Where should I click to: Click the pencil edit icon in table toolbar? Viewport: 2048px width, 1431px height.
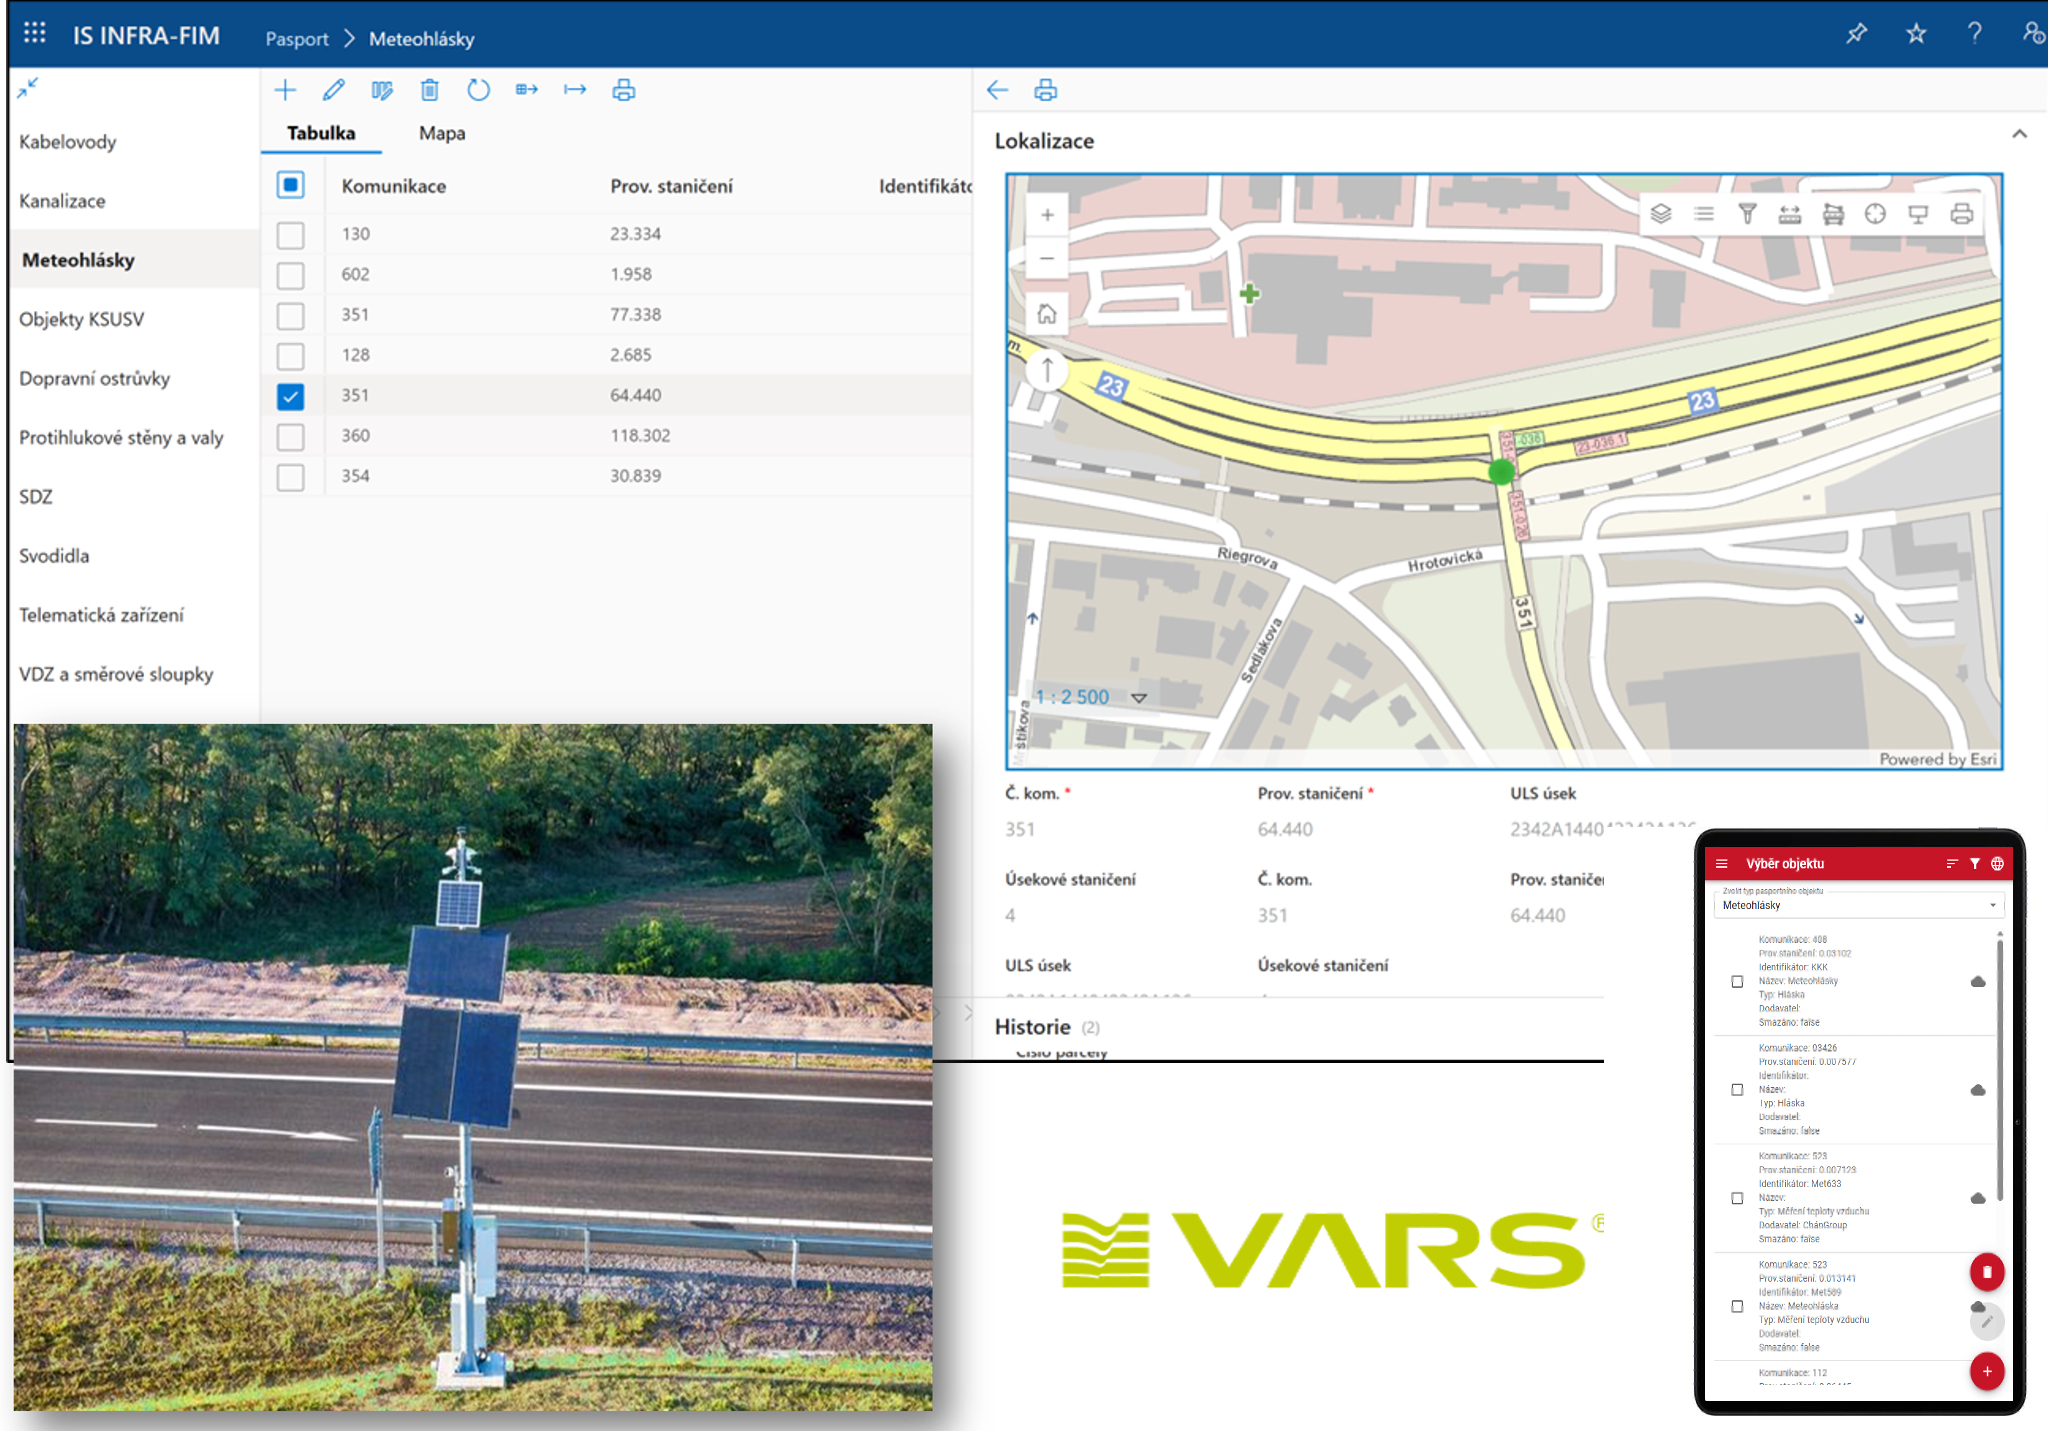334,90
